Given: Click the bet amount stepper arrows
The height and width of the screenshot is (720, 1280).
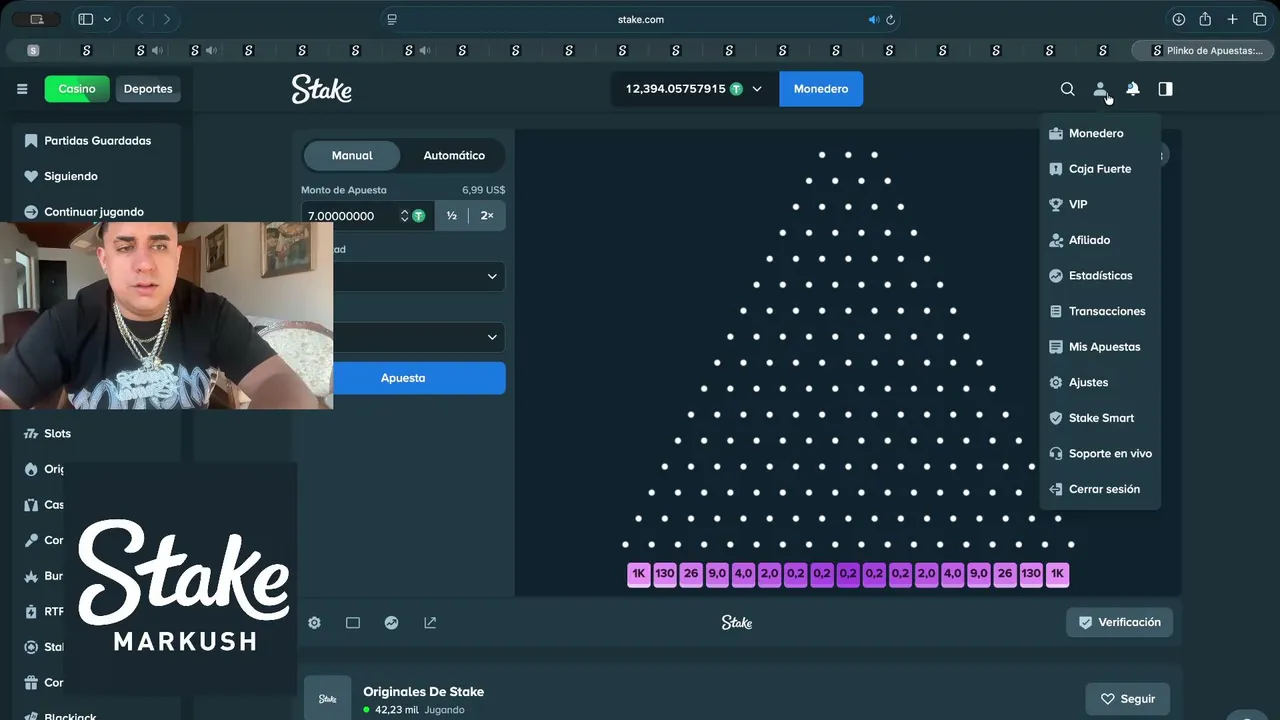Looking at the screenshot, I should tap(404, 216).
